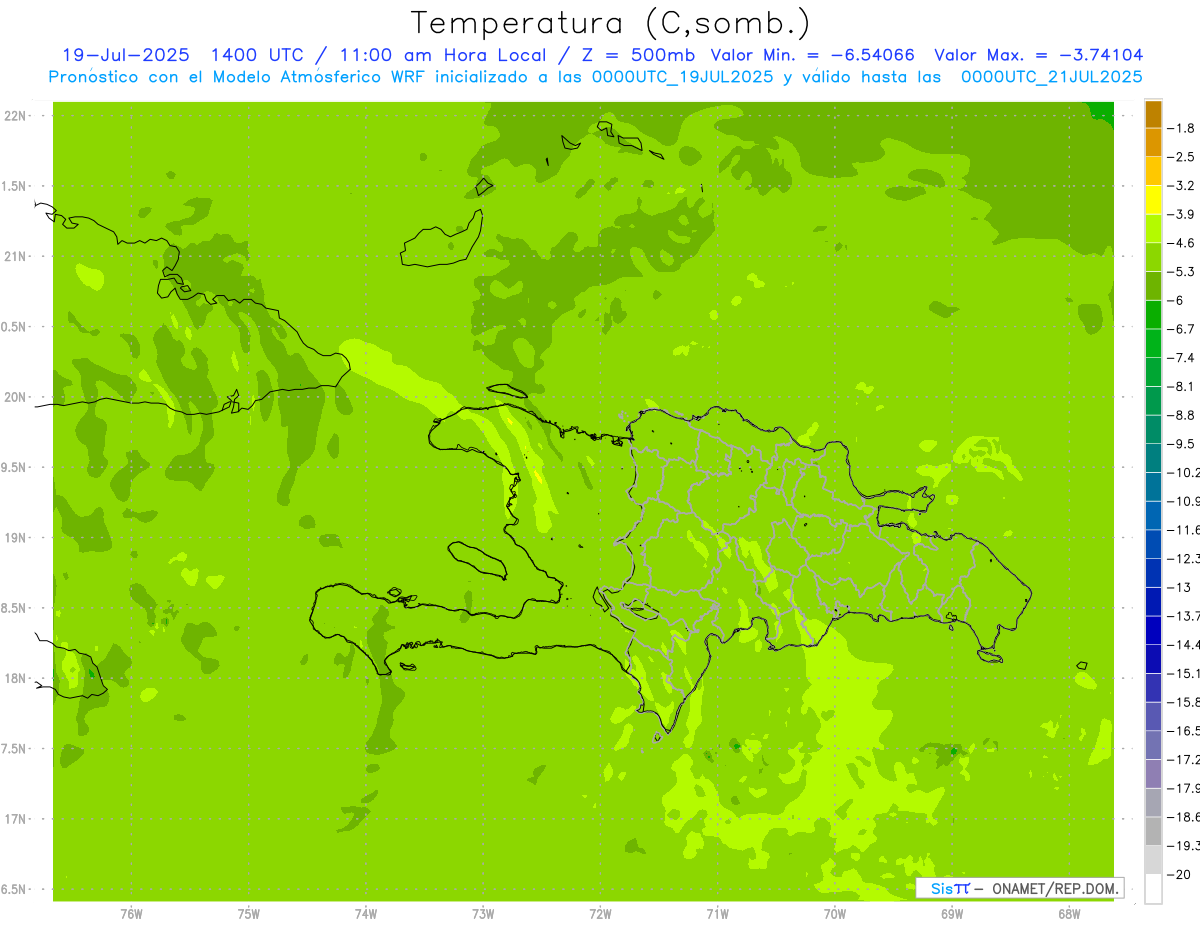Image resolution: width=1200 pixels, height=927 pixels.
Task: Click the "-15.8" colorbar value
Action: point(1184,701)
